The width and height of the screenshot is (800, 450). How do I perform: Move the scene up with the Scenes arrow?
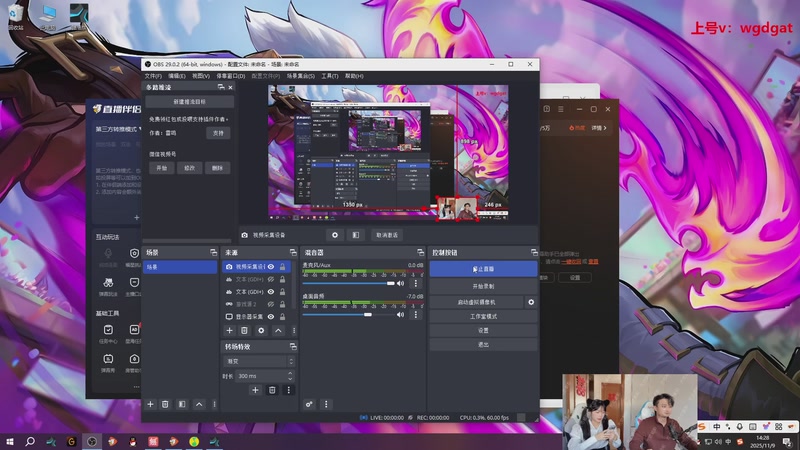[199, 404]
